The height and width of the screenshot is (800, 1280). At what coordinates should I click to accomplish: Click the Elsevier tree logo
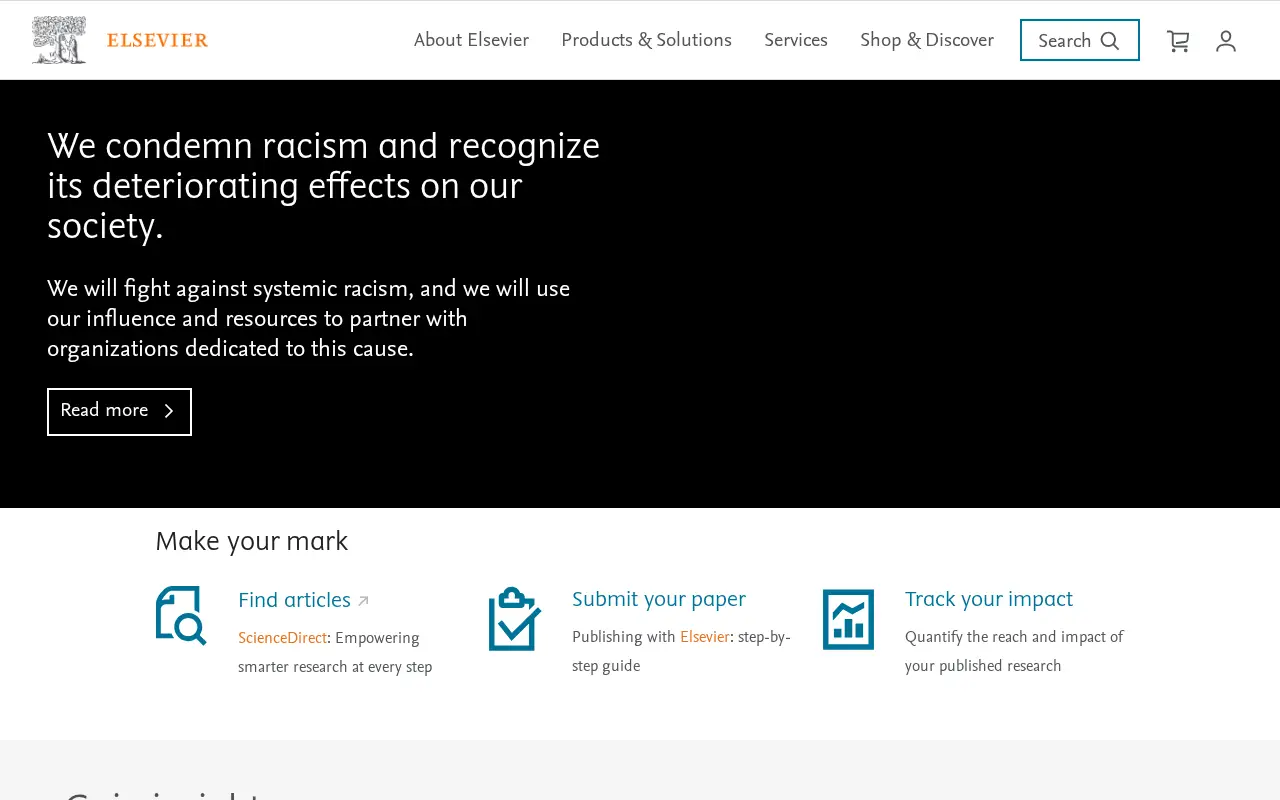point(59,40)
